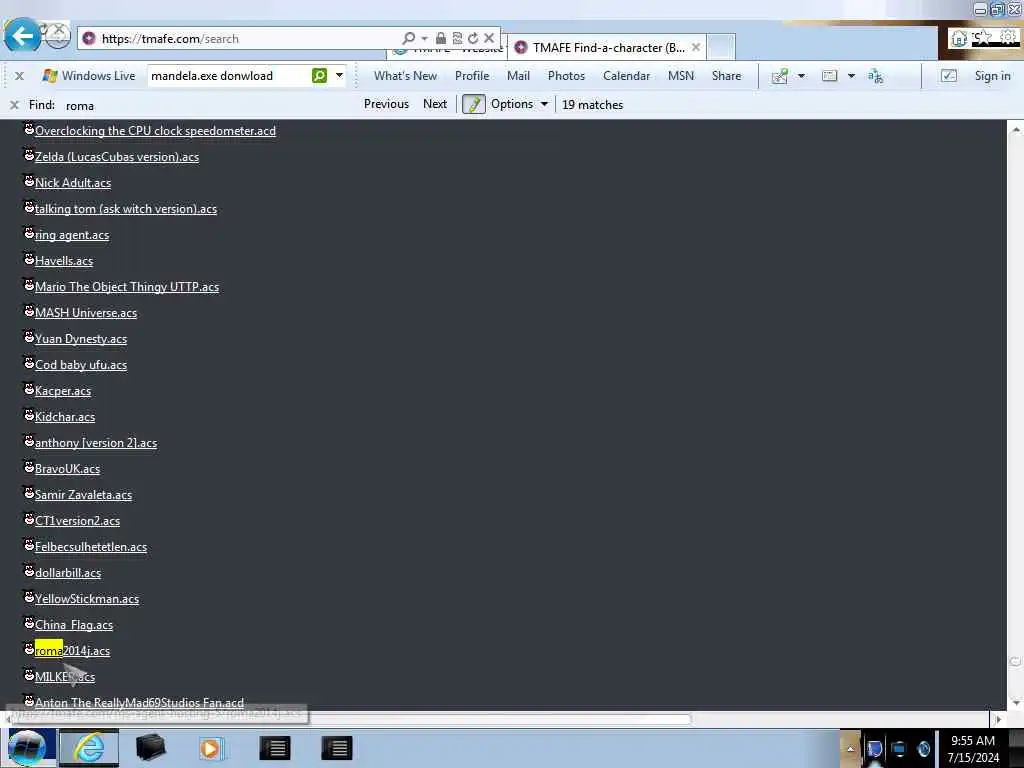
Task: Open MSN in Windows Live toolbar
Action: (x=680, y=76)
